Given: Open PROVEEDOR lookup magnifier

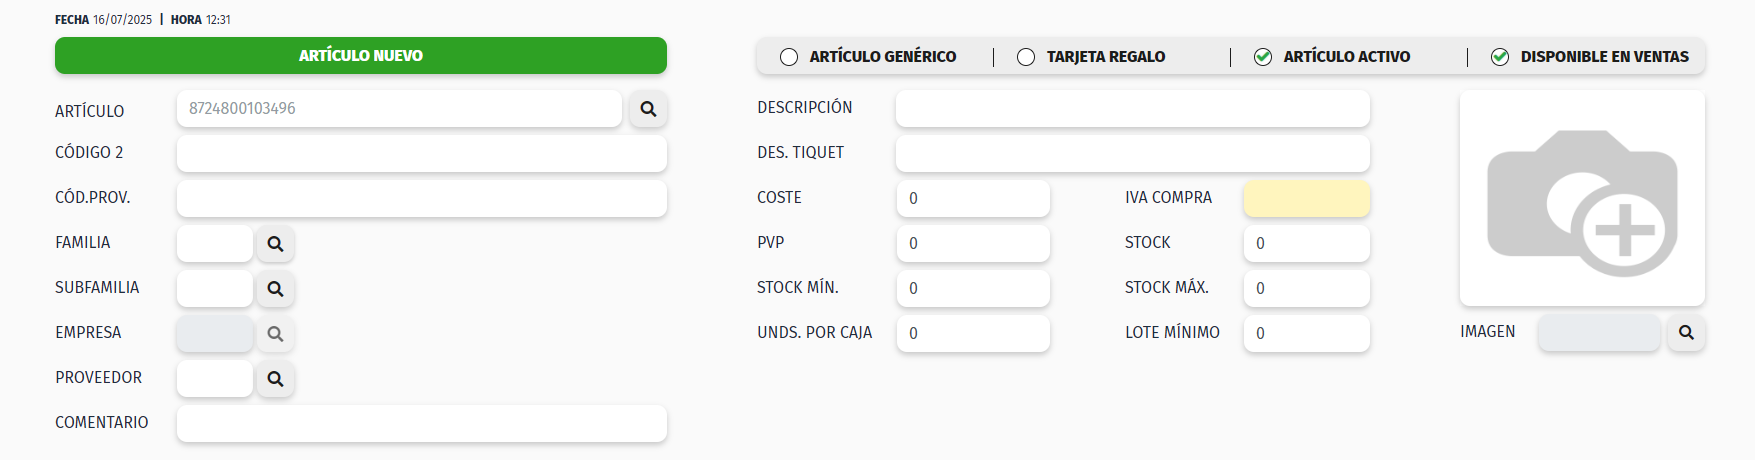Looking at the screenshot, I should point(275,379).
